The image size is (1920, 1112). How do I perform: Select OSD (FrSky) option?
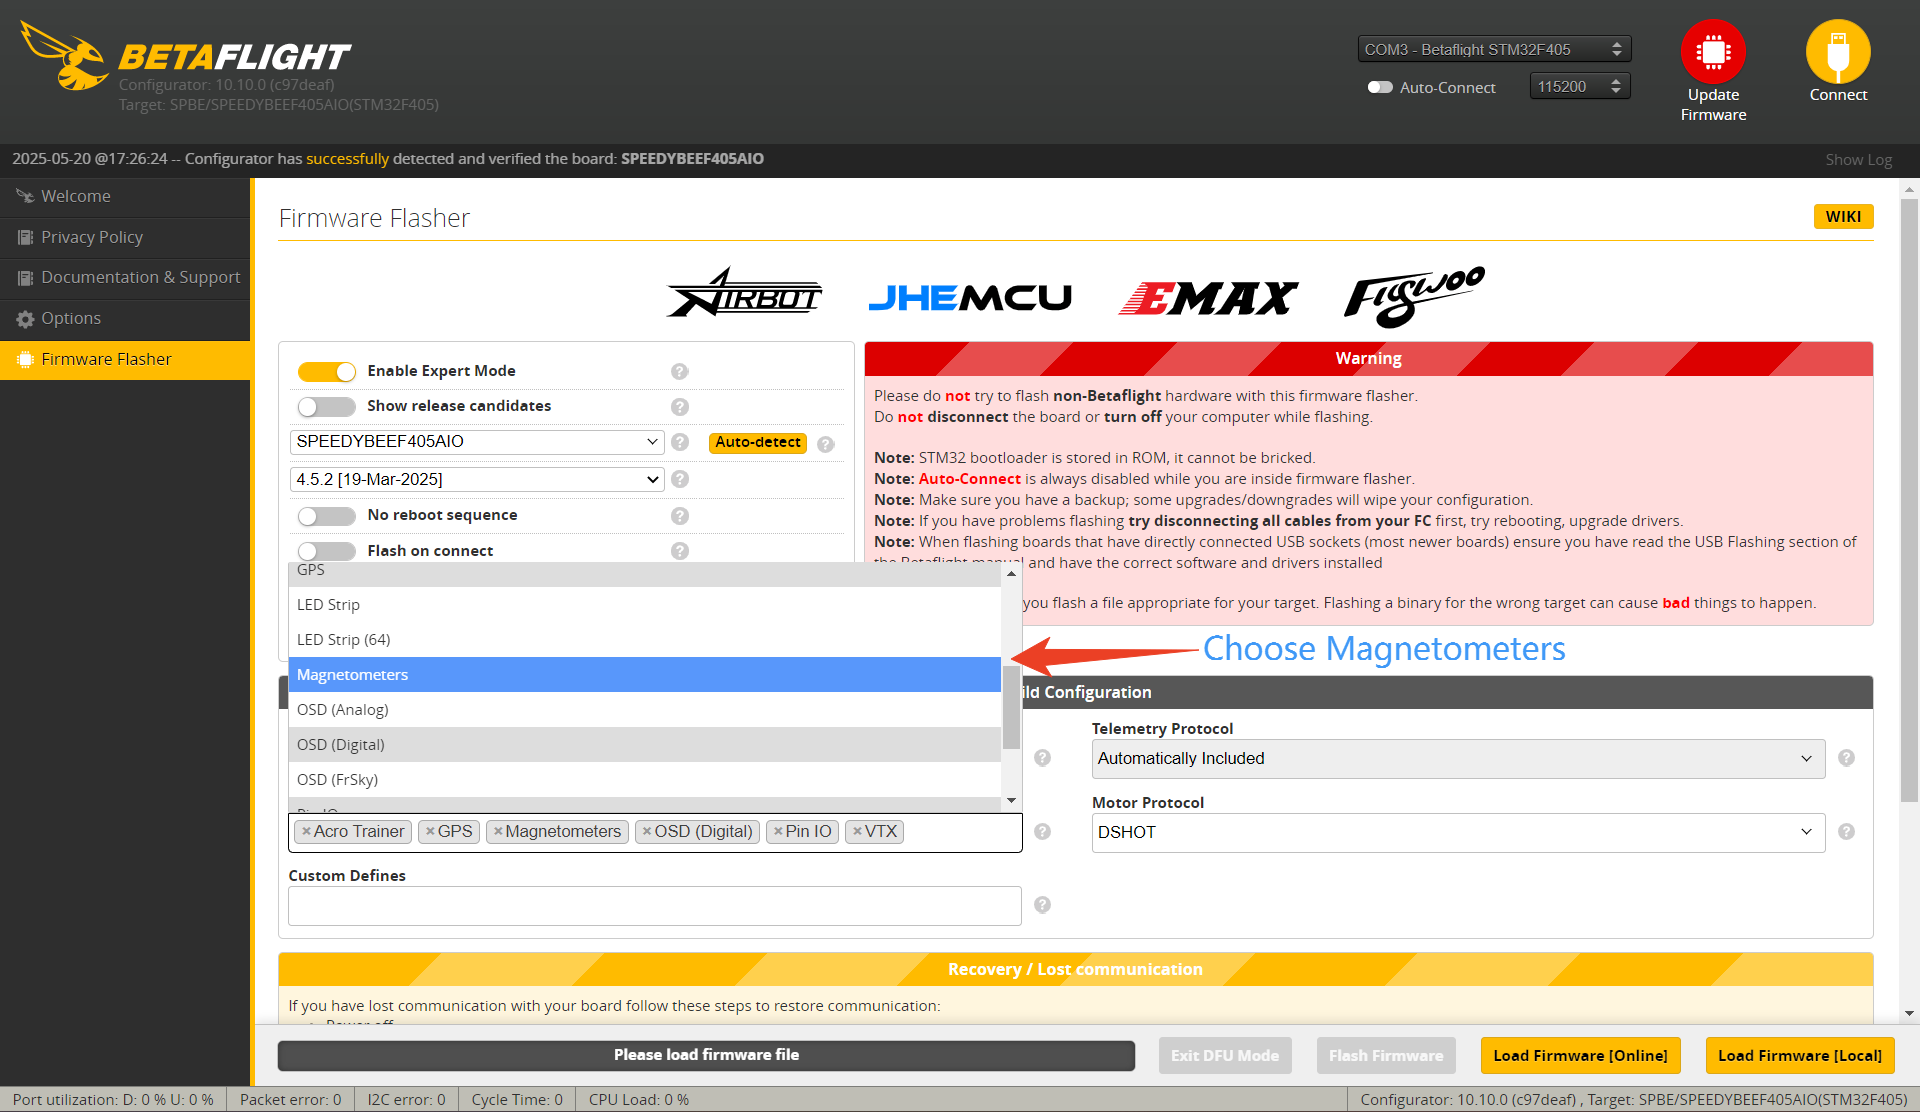tap(645, 780)
